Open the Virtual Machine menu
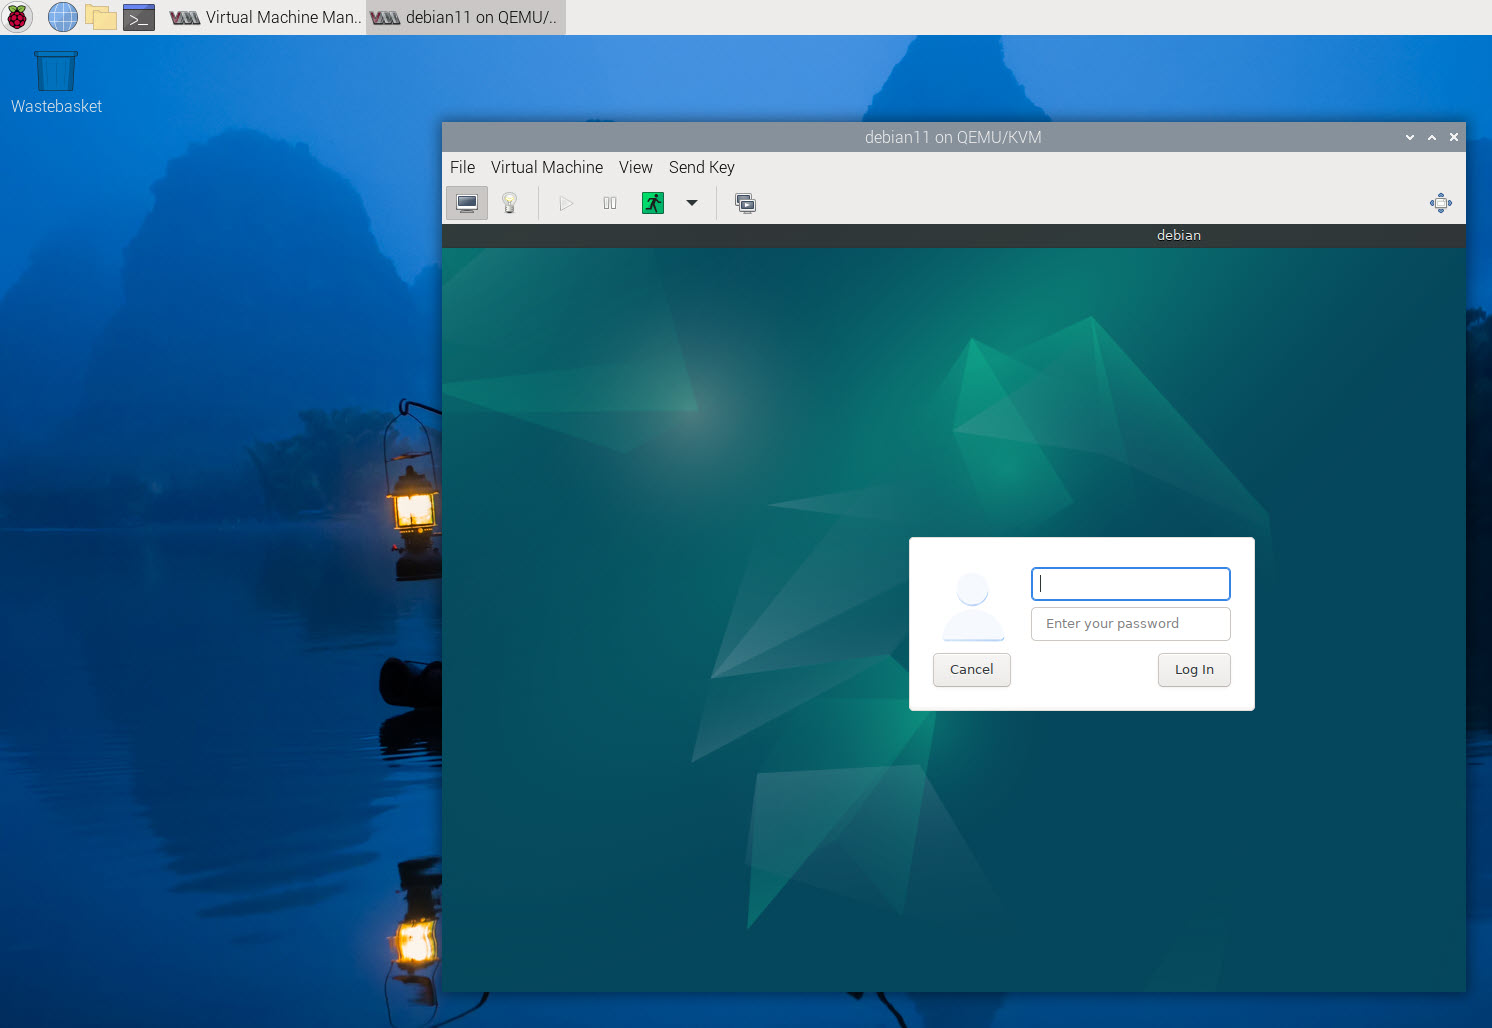1492x1028 pixels. coord(547,167)
